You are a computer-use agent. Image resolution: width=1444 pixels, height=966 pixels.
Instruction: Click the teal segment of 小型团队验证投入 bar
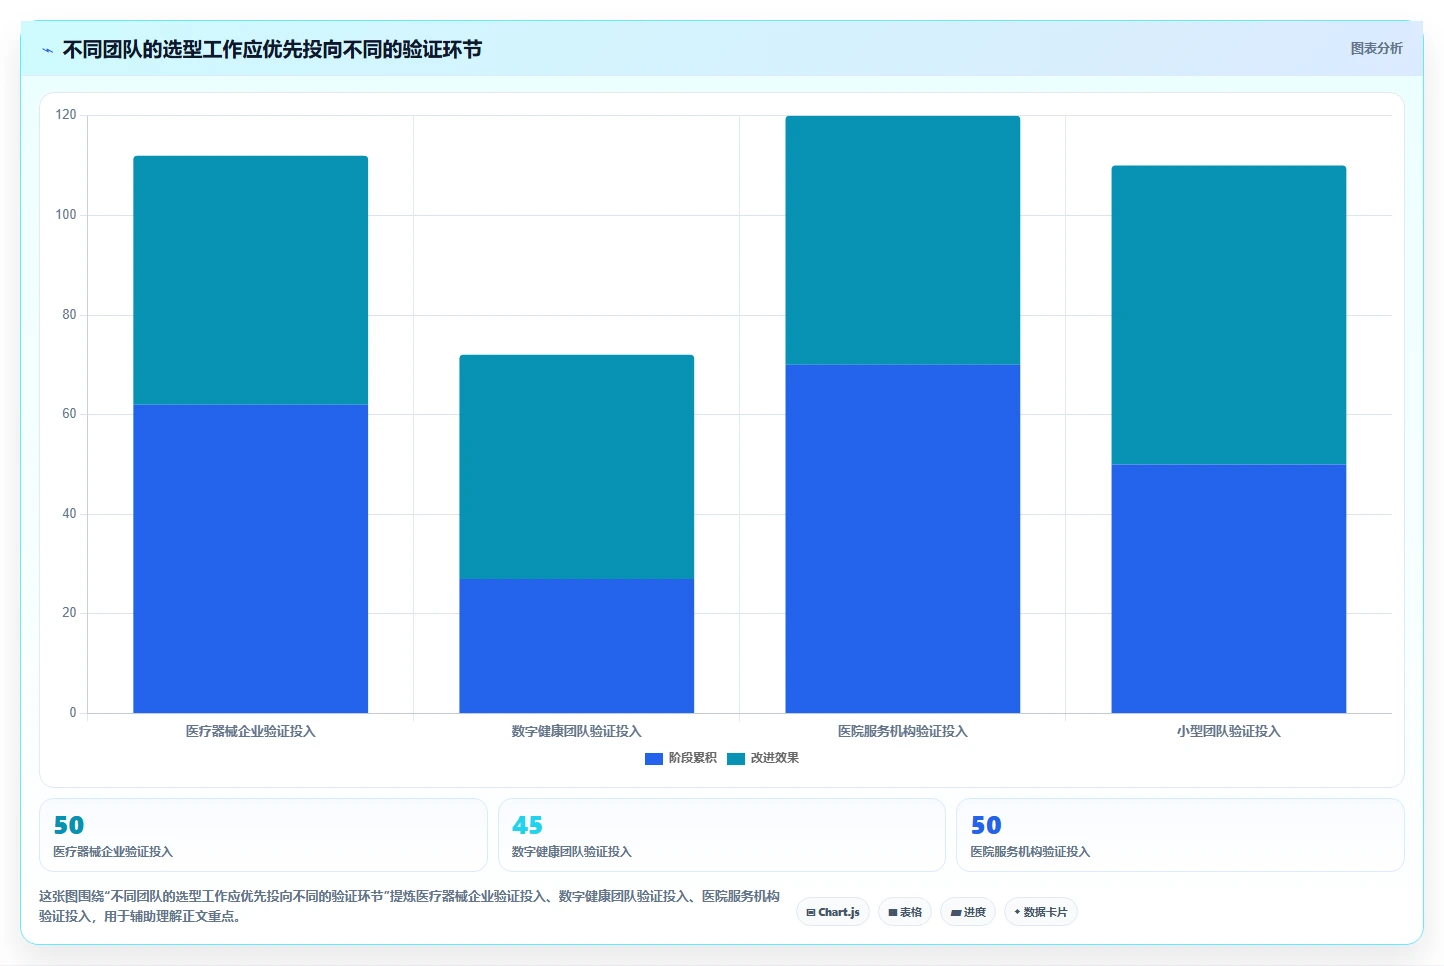coord(1229,315)
